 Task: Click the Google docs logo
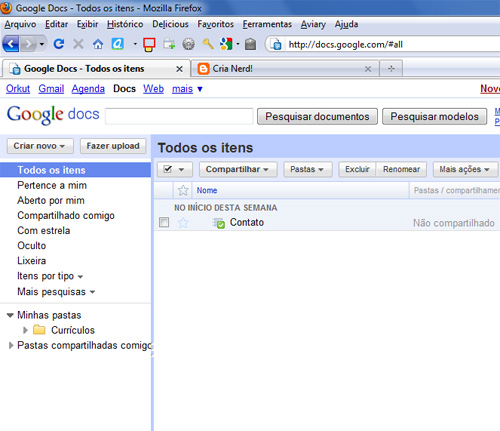click(53, 115)
